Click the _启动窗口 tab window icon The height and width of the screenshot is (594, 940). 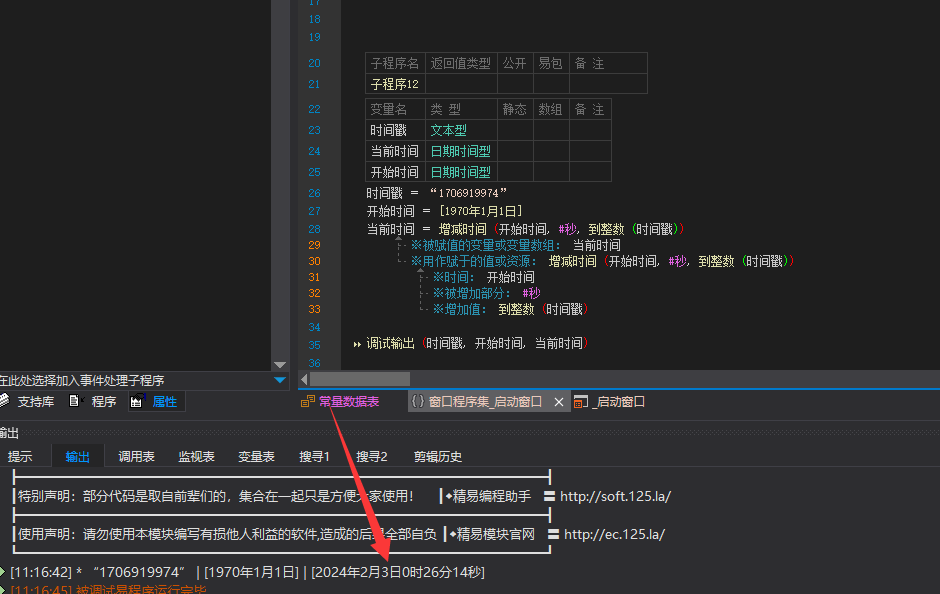click(x=581, y=402)
